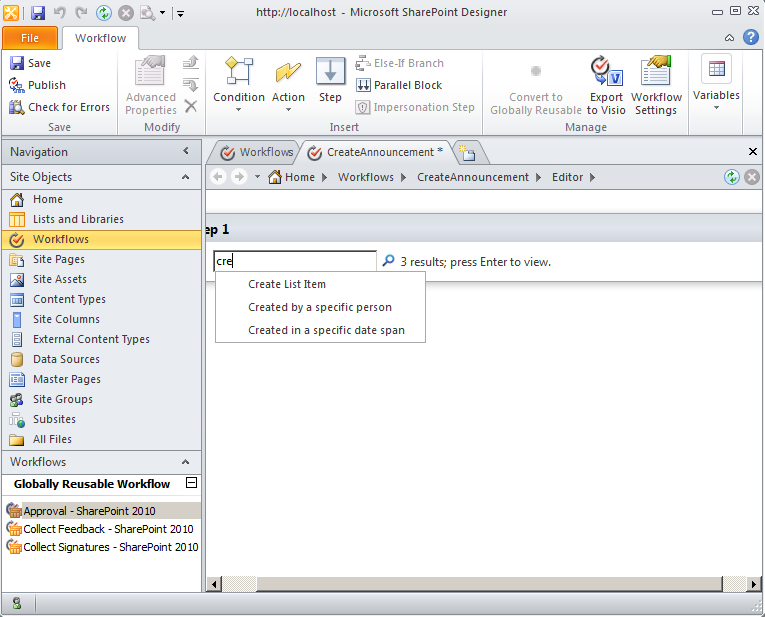Switch to the Workflows document tab
The image size is (765, 617).
(x=256, y=152)
